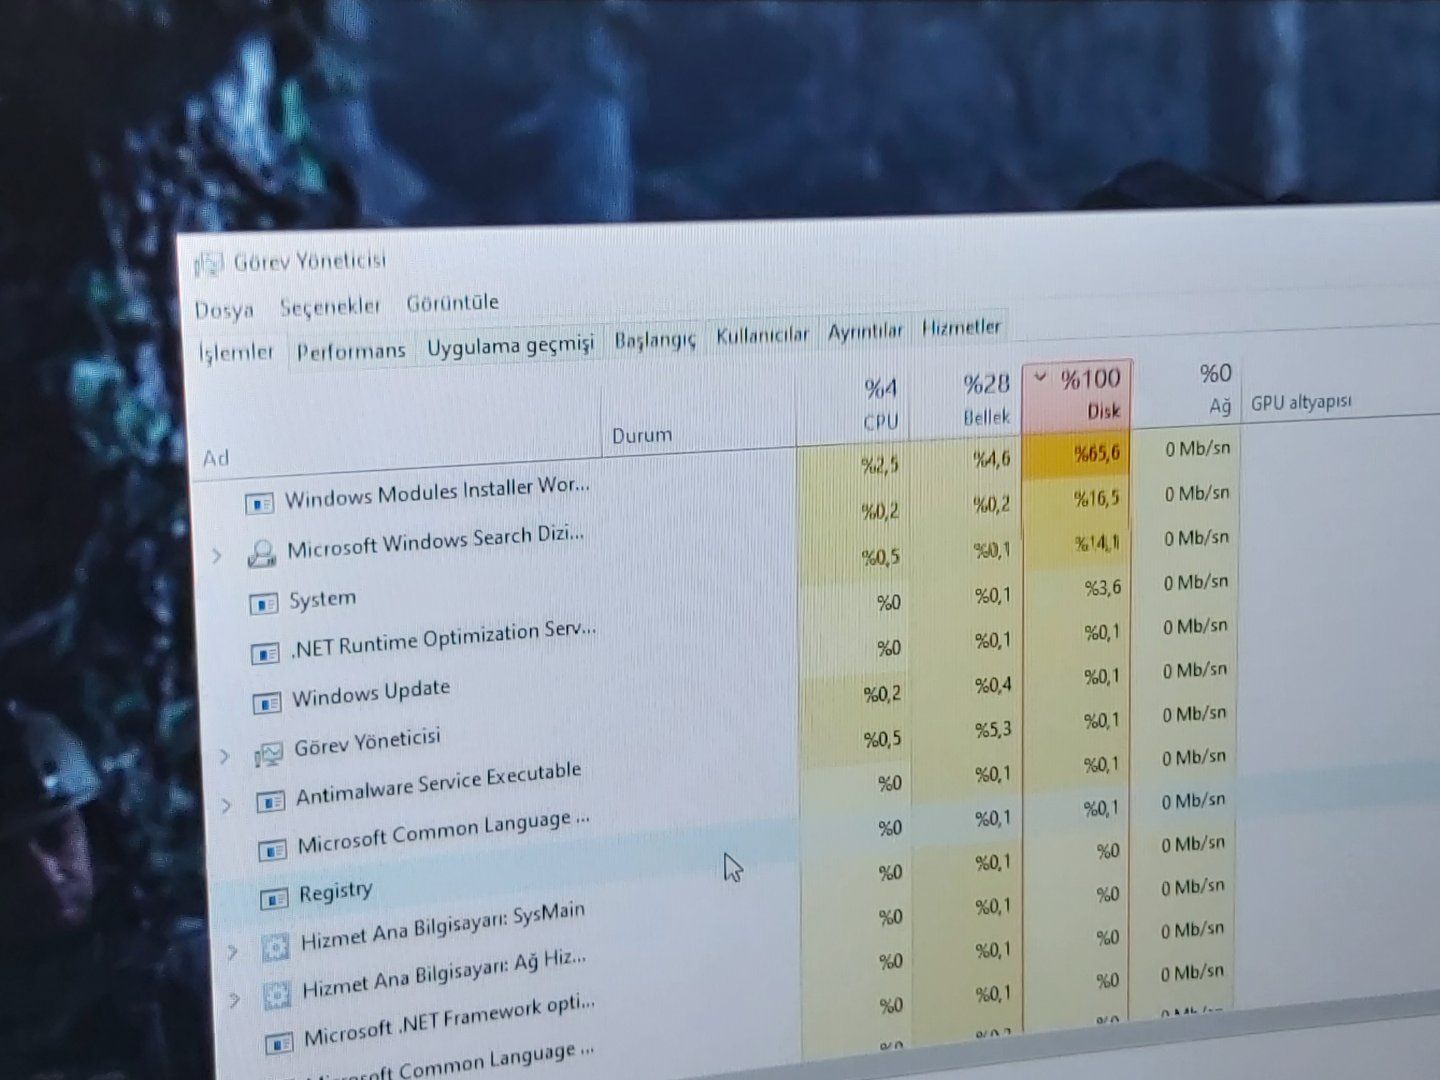Click the Microsoft Windows Search process icon
The width and height of the screenshot is (1440, 1080).
coord(262,553)
